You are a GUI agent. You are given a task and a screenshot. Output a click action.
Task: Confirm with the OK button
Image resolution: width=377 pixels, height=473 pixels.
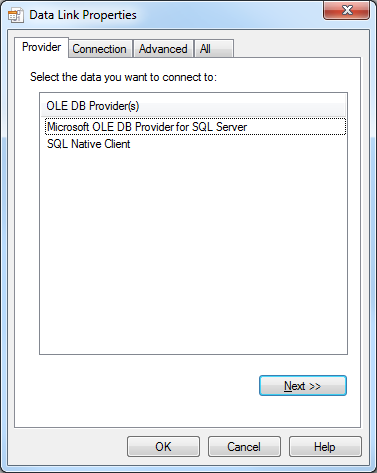click(163, 447)
